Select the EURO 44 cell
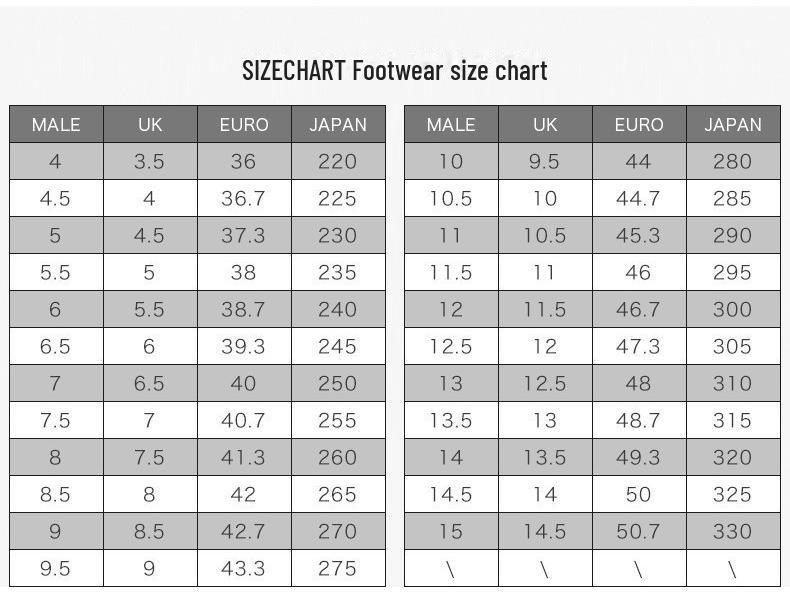This screenshot has width=790, height=593. (x=638, y=162)
